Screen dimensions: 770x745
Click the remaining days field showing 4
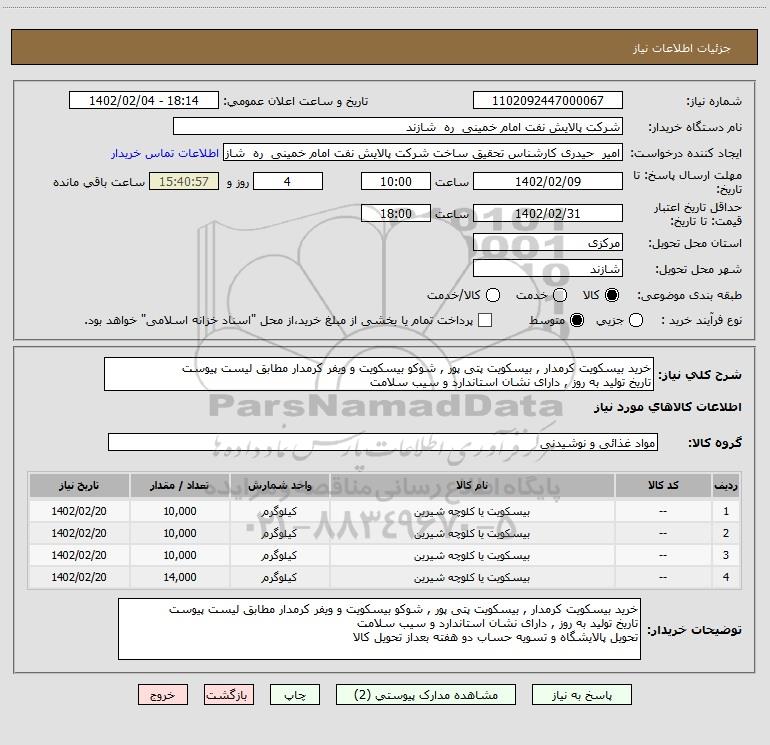click(x=288, y=181)
